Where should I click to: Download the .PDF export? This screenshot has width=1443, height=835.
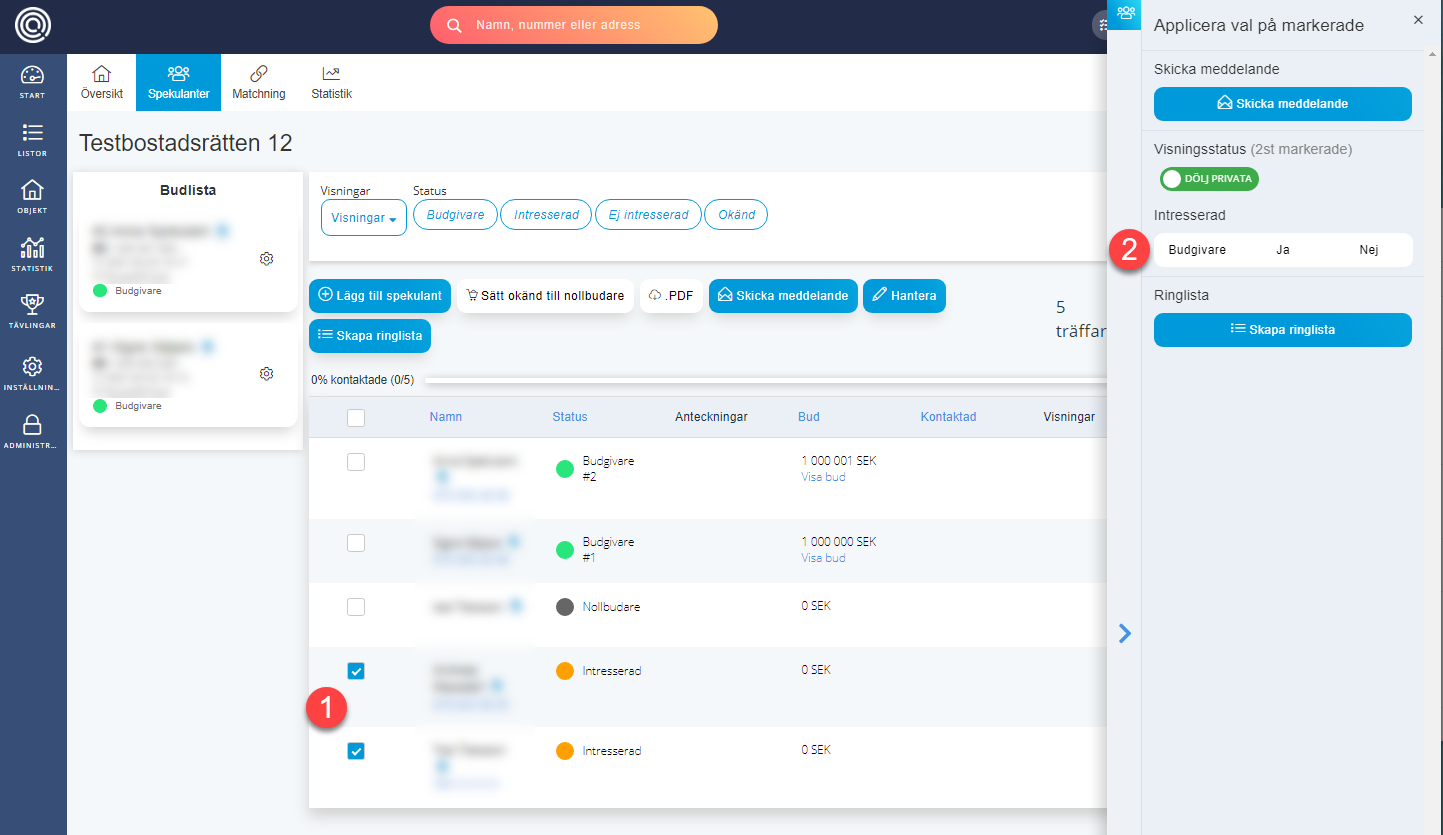671,296
